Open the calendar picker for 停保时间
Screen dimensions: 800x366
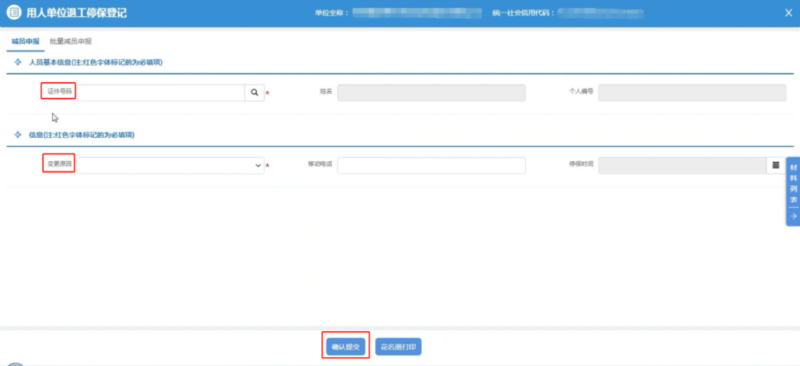pyautogui.click(x=776, y=165)
